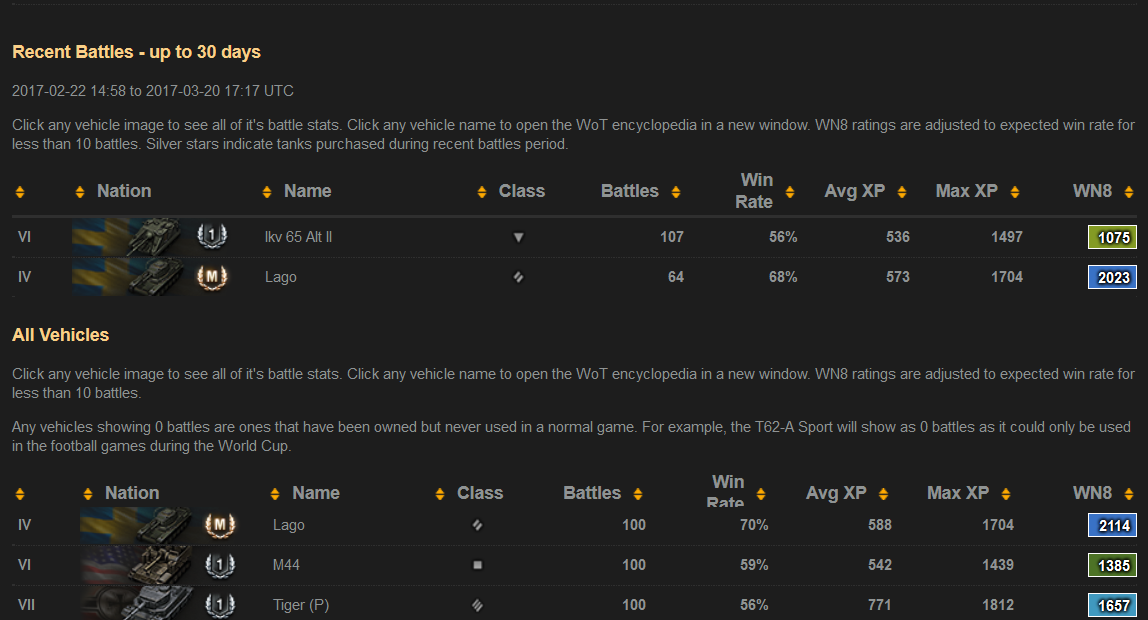Click the Nation column header in Recent Battles
The image size is (1148, 620).
coord(124,191)
